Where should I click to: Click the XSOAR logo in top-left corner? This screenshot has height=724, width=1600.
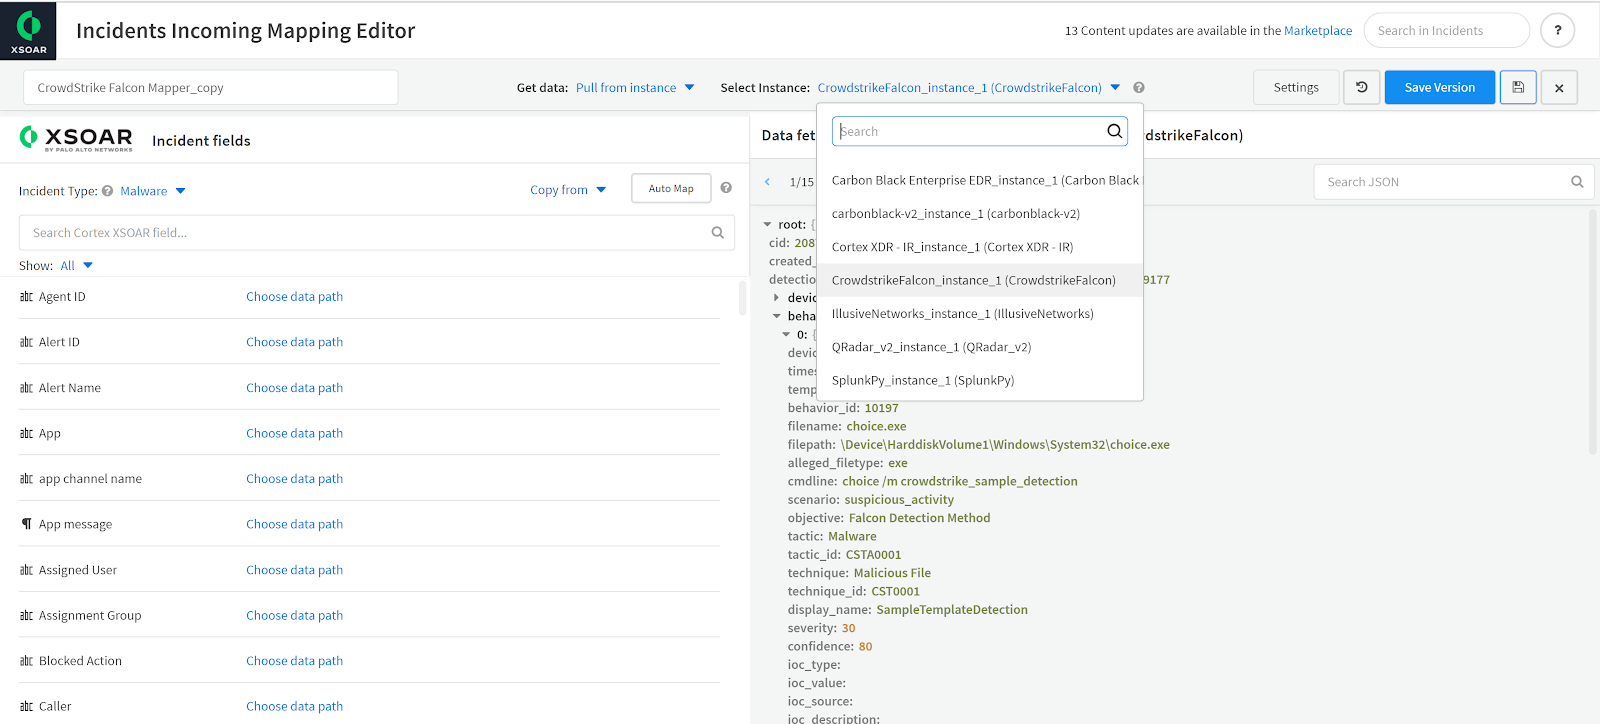[28, 31]
